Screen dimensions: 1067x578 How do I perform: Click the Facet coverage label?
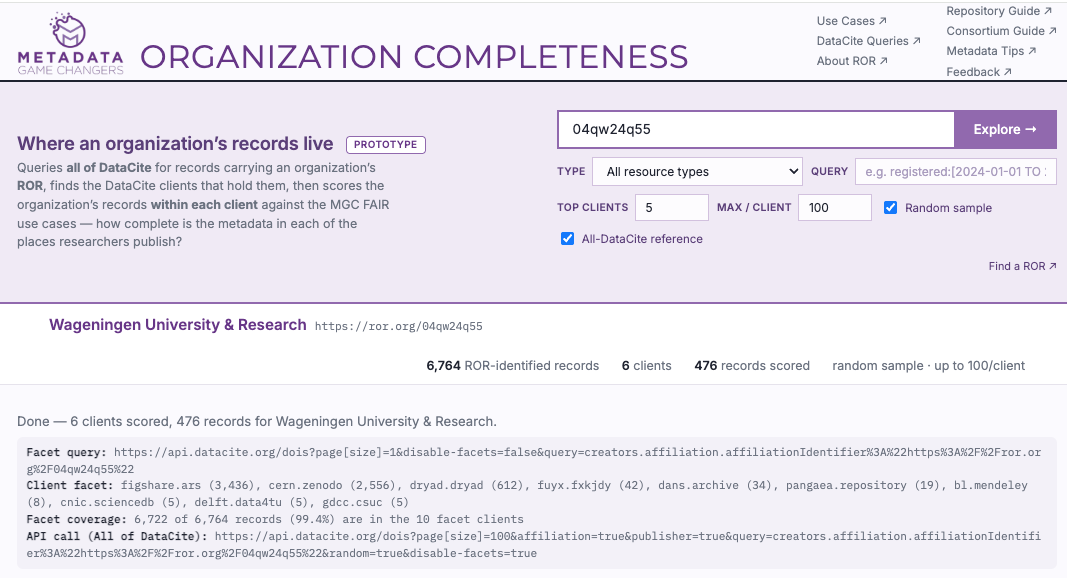click(77, 519)
